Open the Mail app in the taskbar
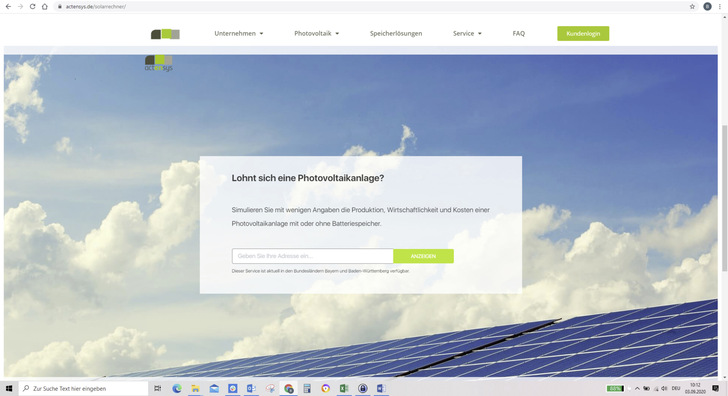The width and height of the screenshot is (728, 396). pos(214,389)
